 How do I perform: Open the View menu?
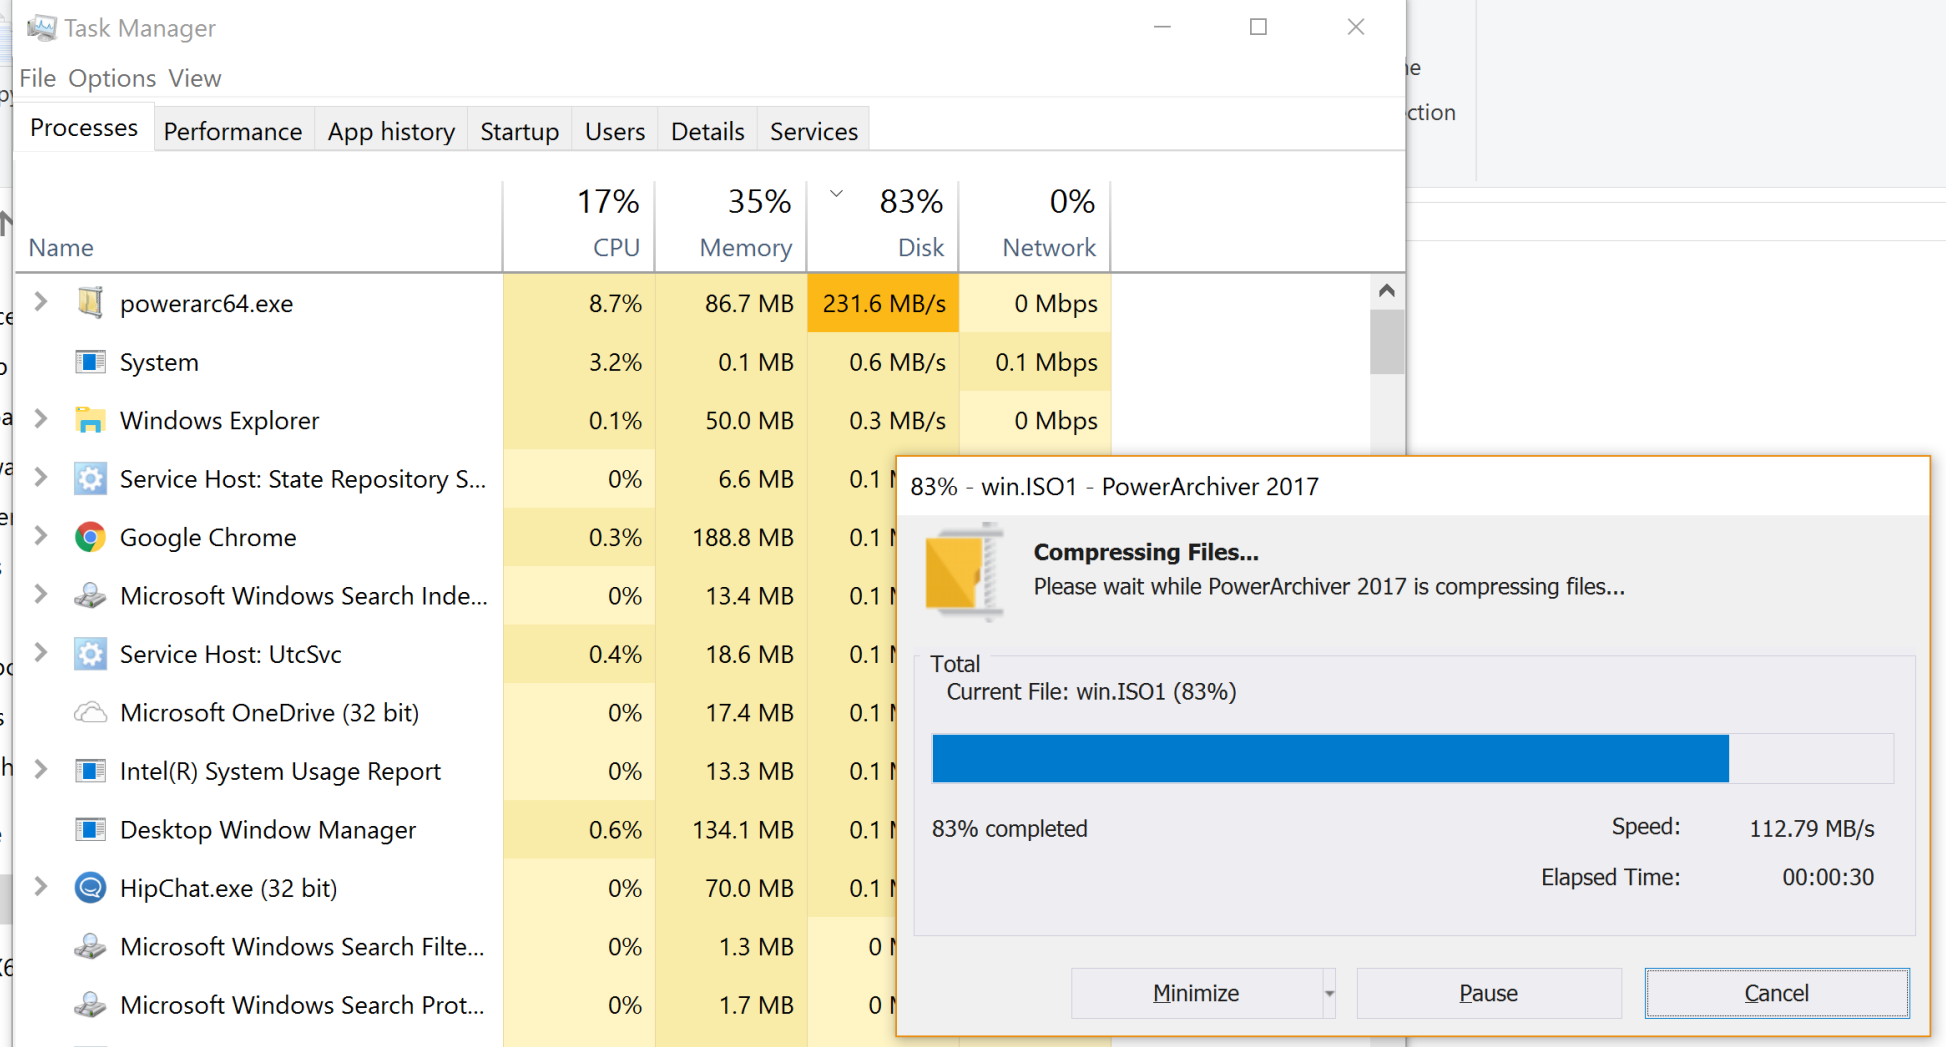(195, 78)
